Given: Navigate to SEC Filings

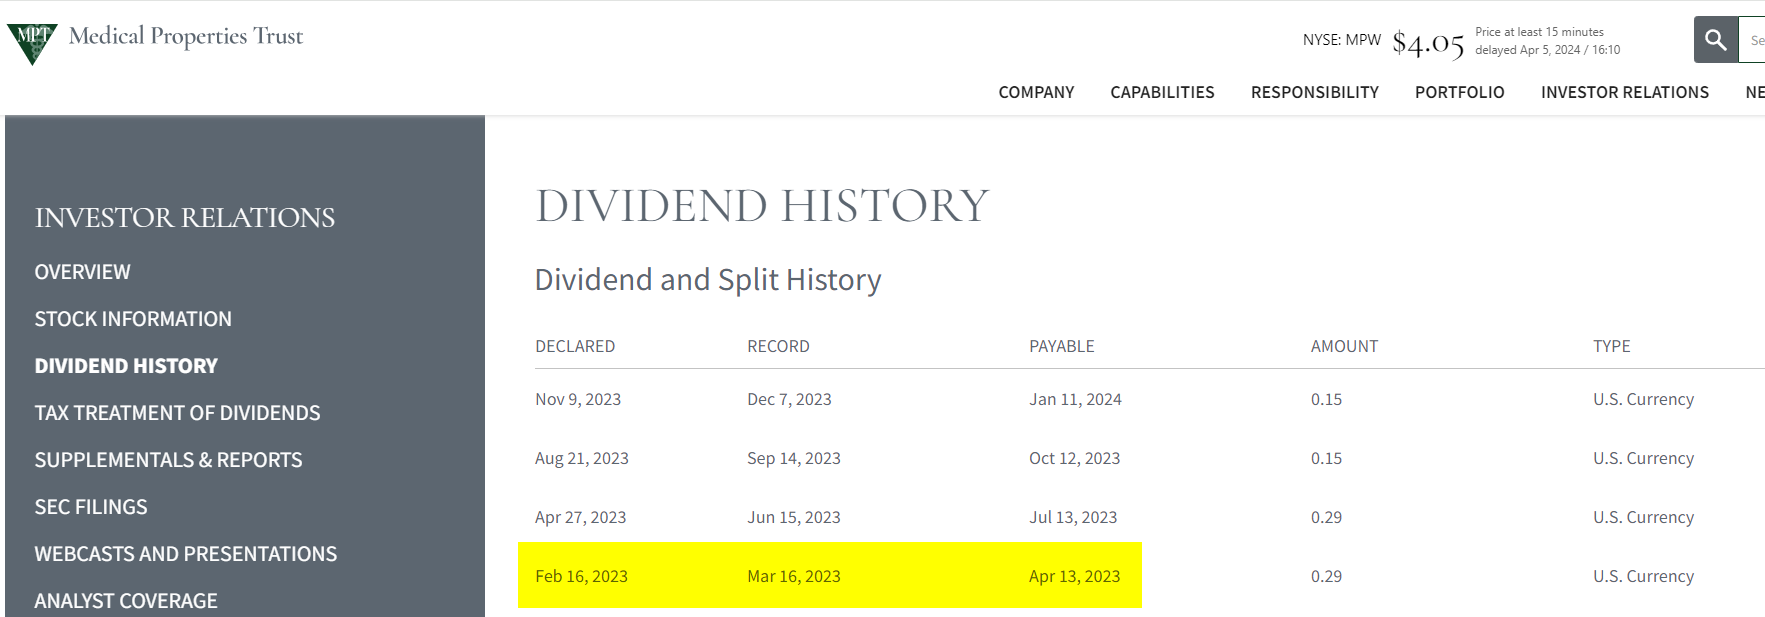Looking at the screenshot, I should tap(91, 507).
